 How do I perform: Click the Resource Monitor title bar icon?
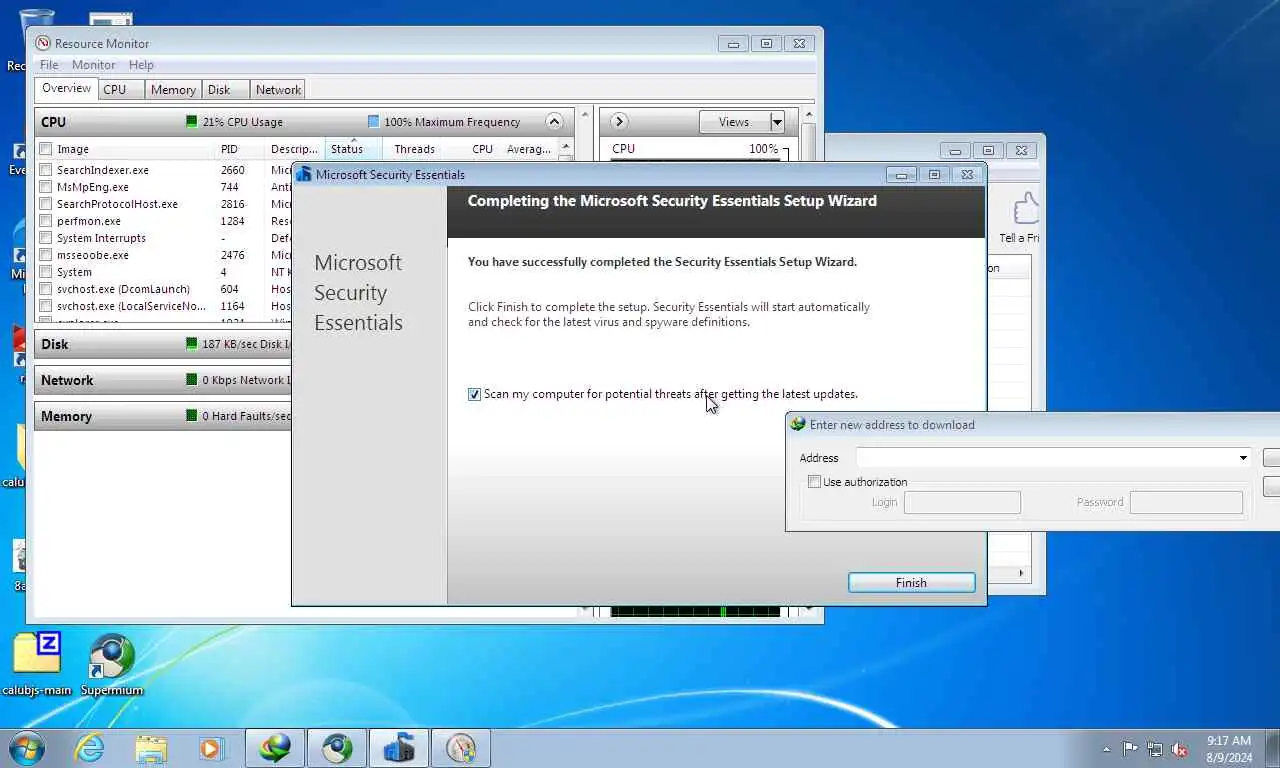[x=43, y=44]
